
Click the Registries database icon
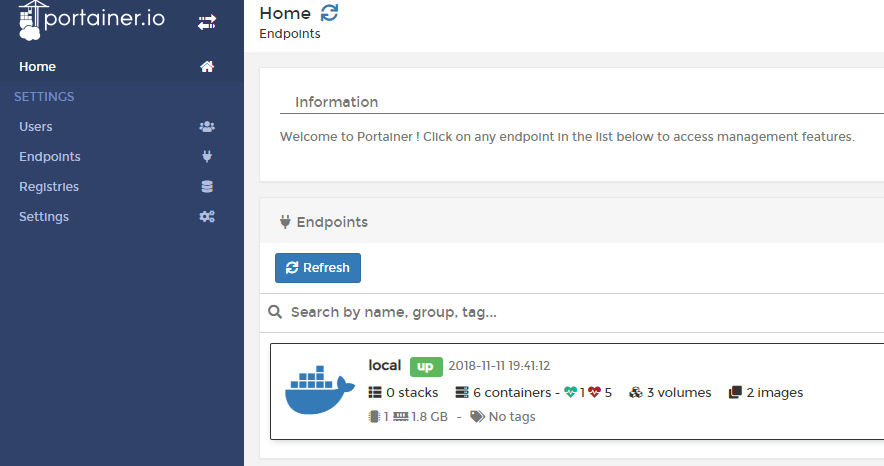pyautogui.click(x=207, y=187)
